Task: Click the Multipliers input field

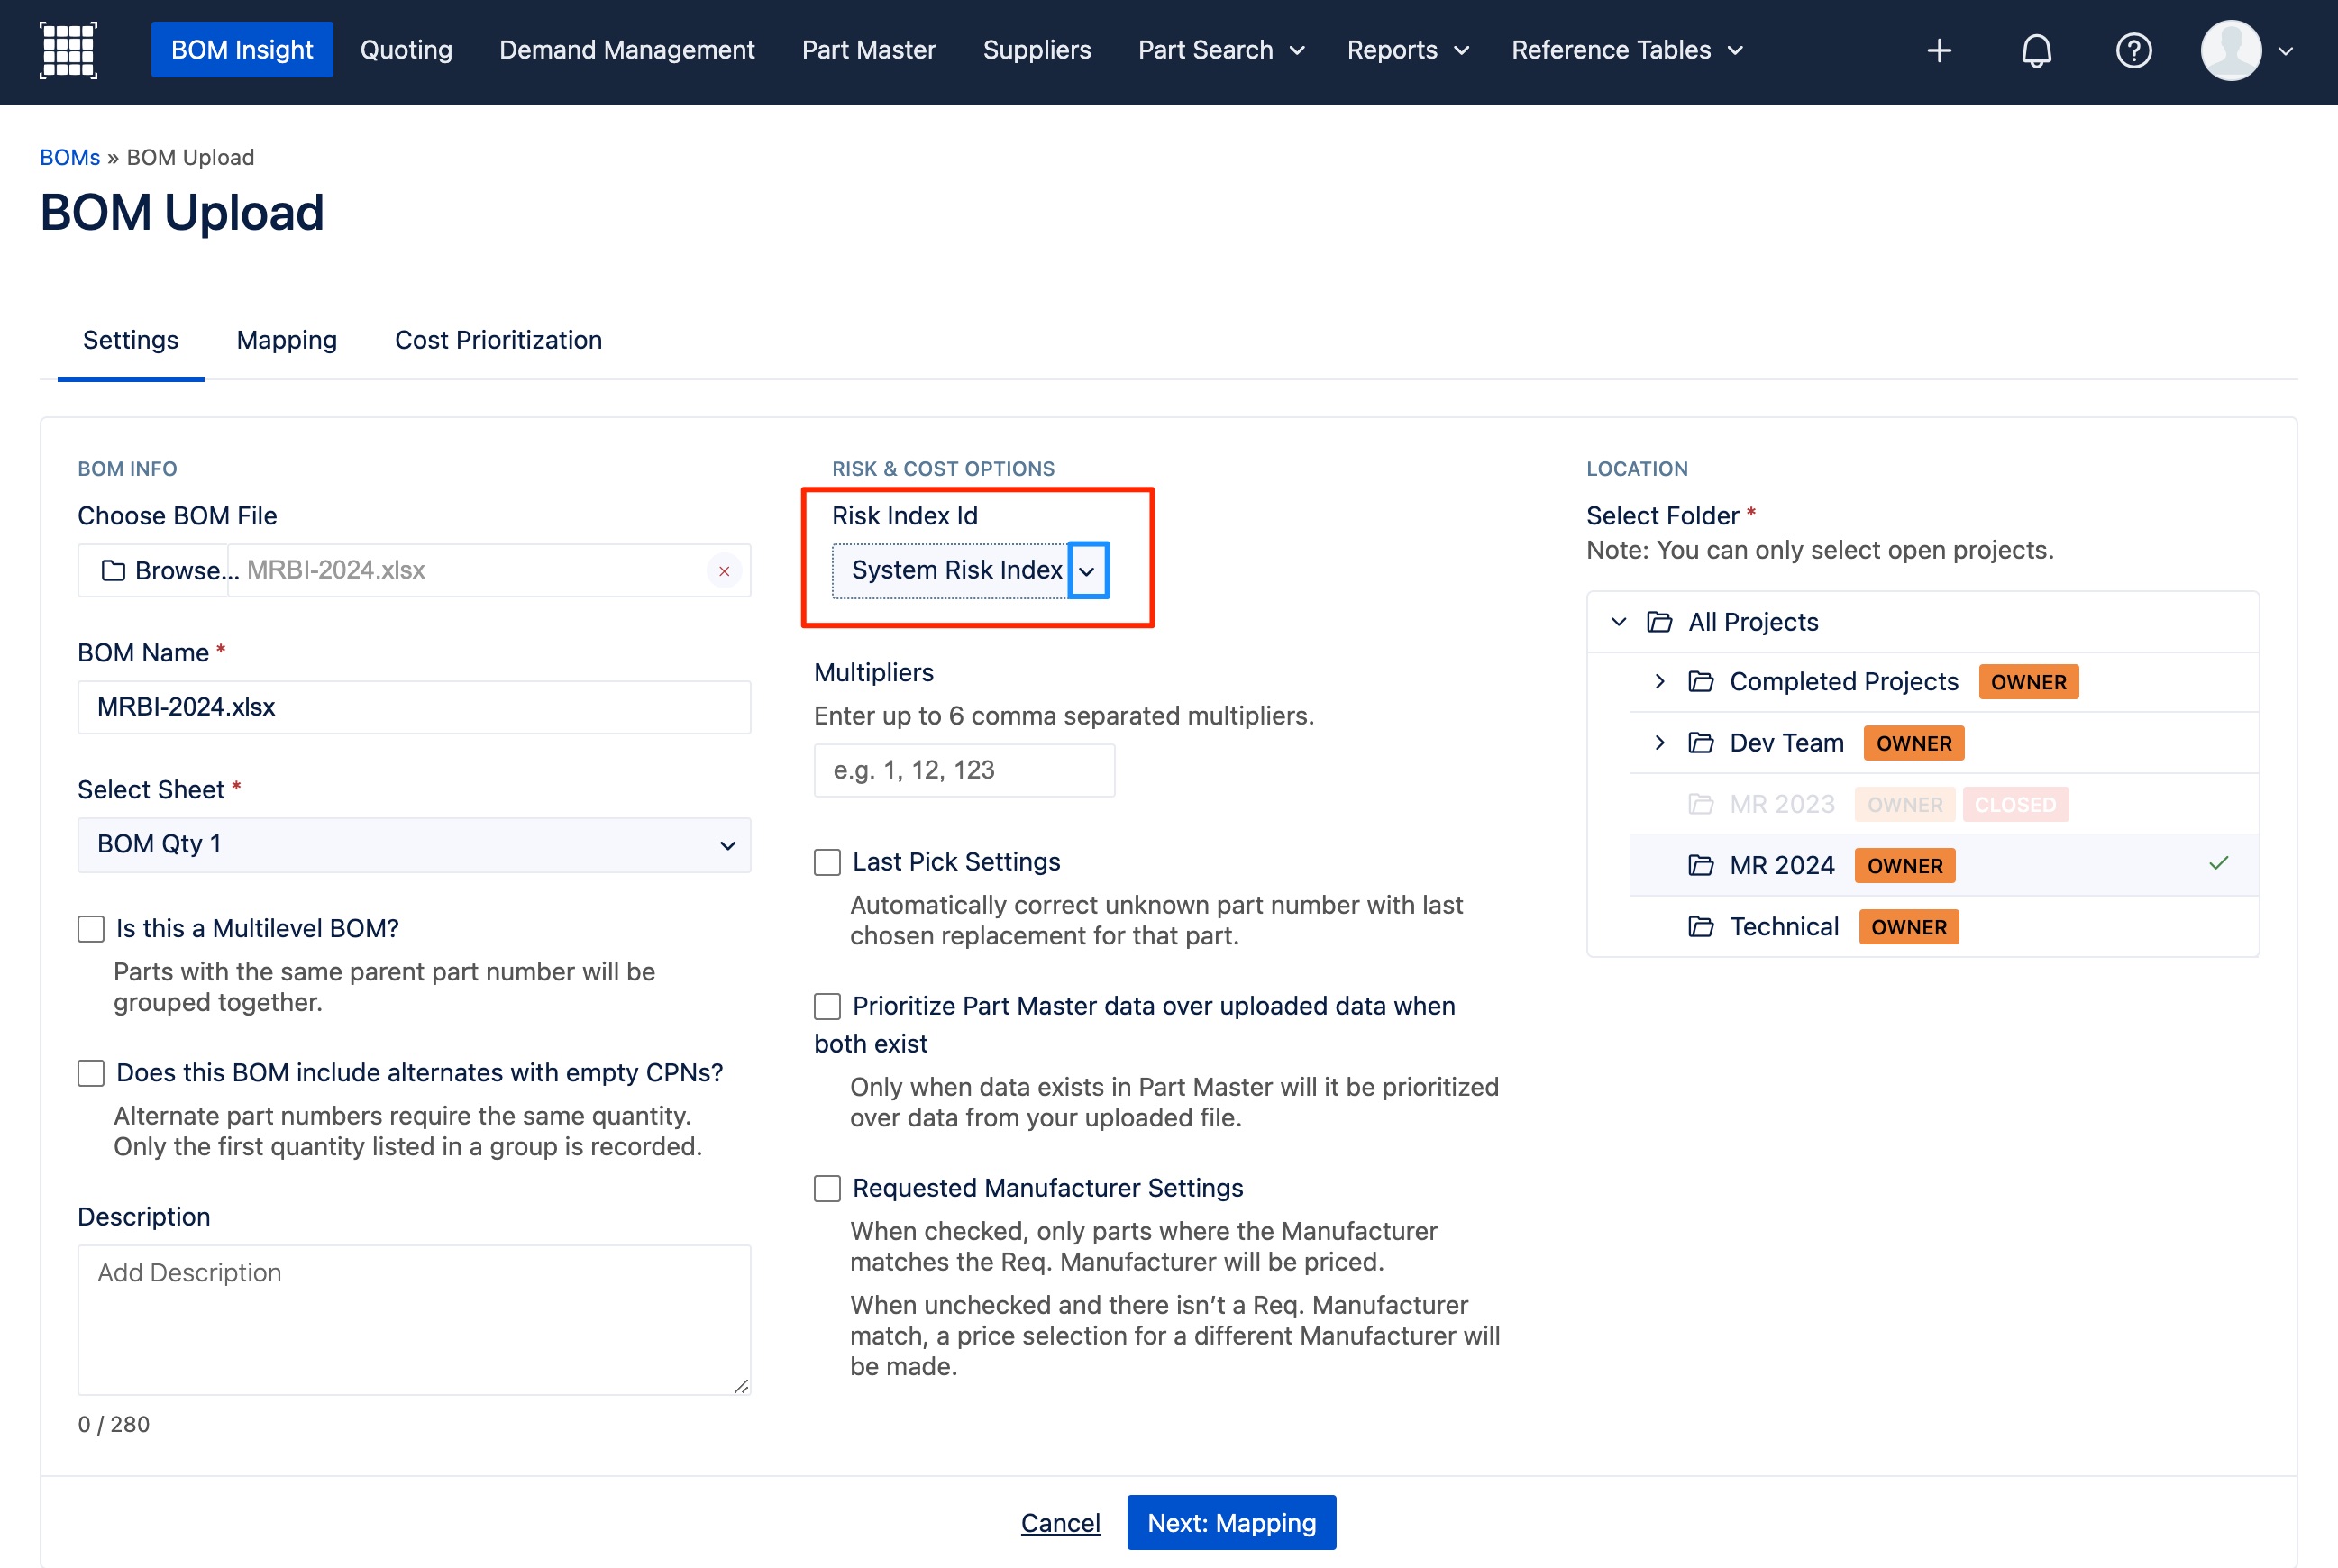Action: click(x=964, y=771)
